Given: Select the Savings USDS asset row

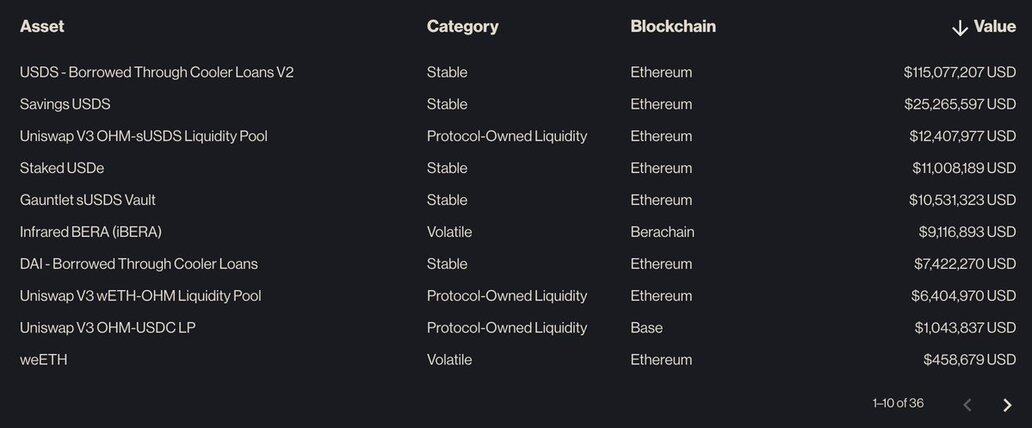Looking at the screenshot, I should [x=65, y=104].
